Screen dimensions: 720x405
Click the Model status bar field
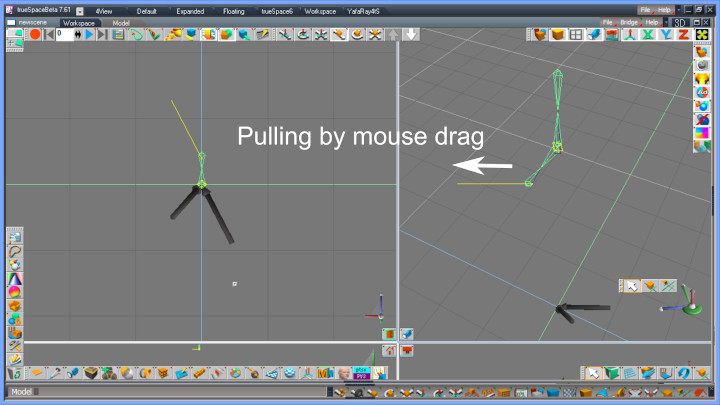168,392
